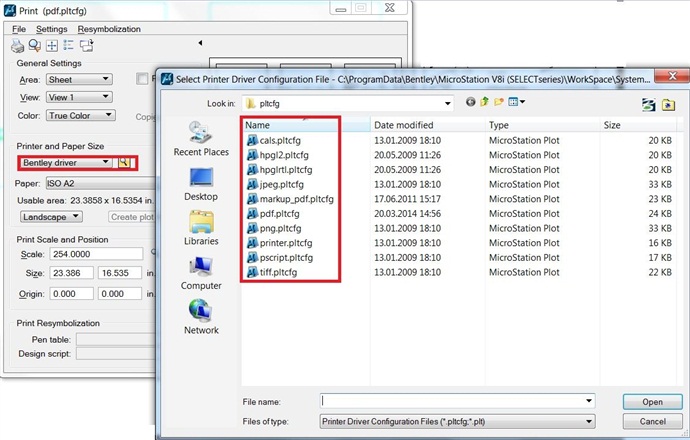Click the Up One Level folder icon
The image size is (690, 440).
[x=483, y=102]
